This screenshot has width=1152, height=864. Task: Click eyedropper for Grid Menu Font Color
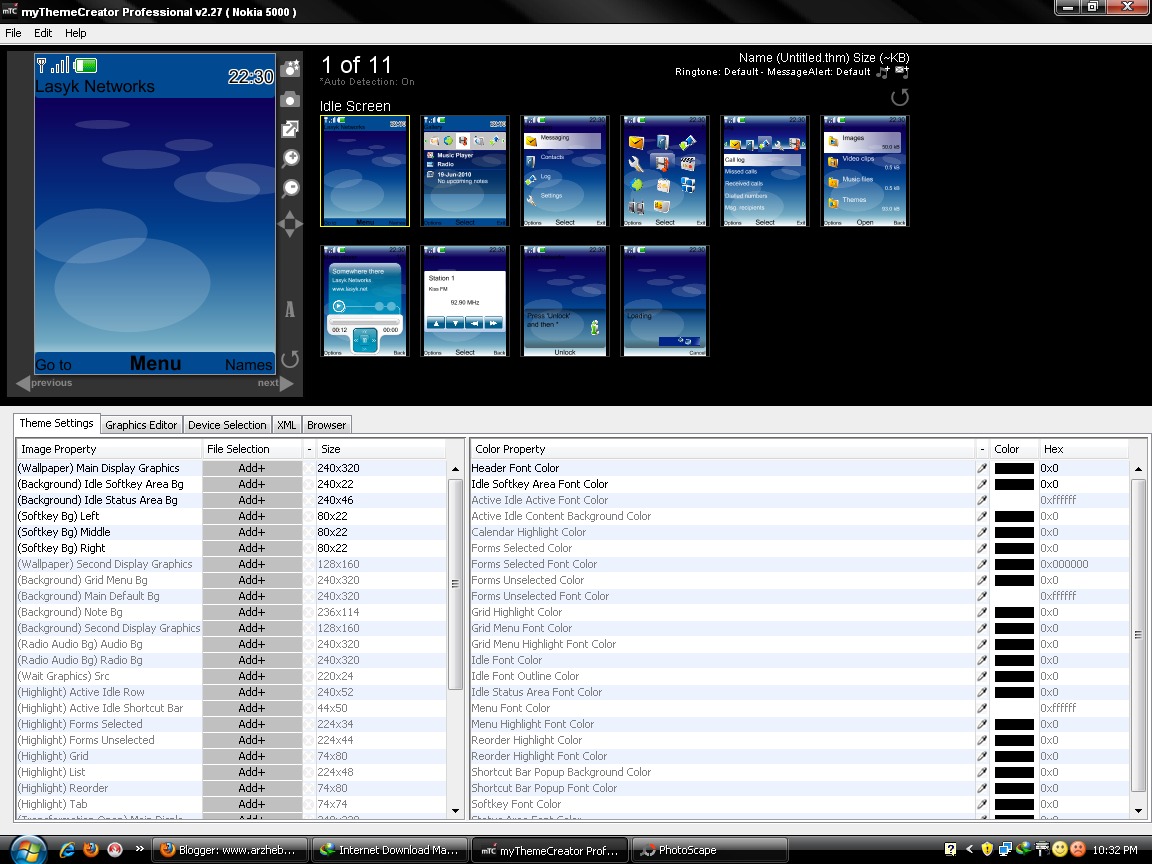tap(982, 628)
